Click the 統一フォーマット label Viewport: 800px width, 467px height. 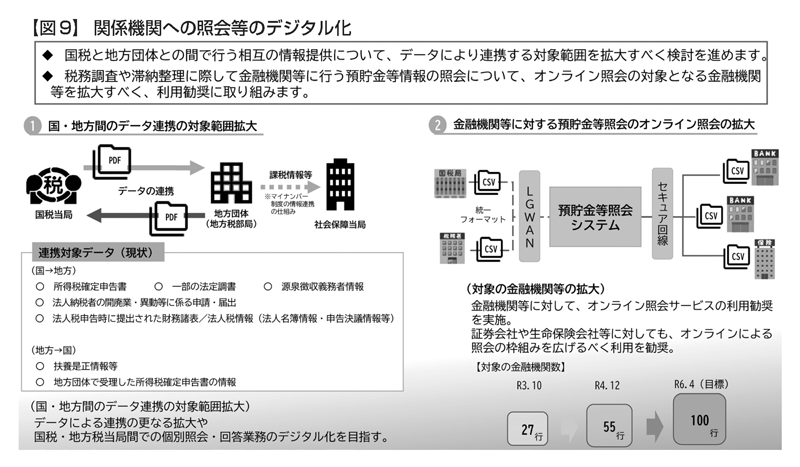pyautogui.click(x=483, y=214)
